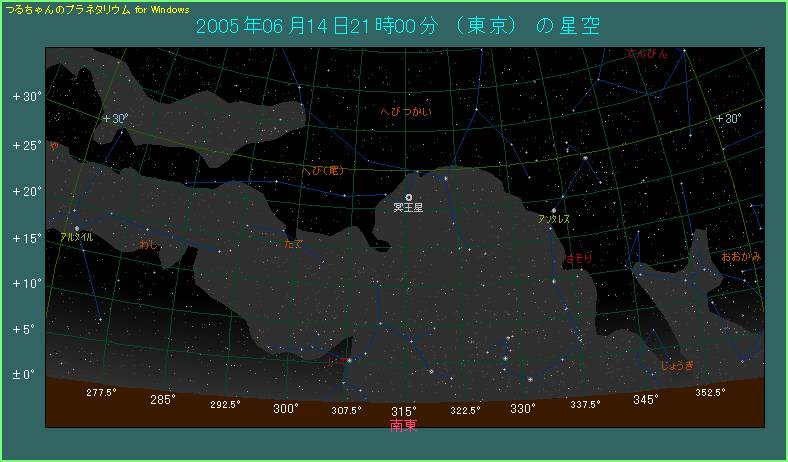Click the 南東 direction label
788x462 pixels.
tap(403, 426)
